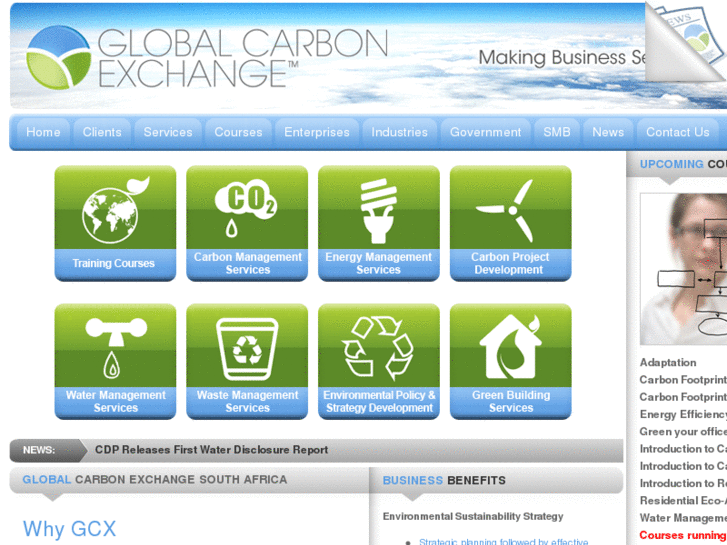727x545 pixels.
Task: Click the Adaptation course link
Action: click(668, 363)
